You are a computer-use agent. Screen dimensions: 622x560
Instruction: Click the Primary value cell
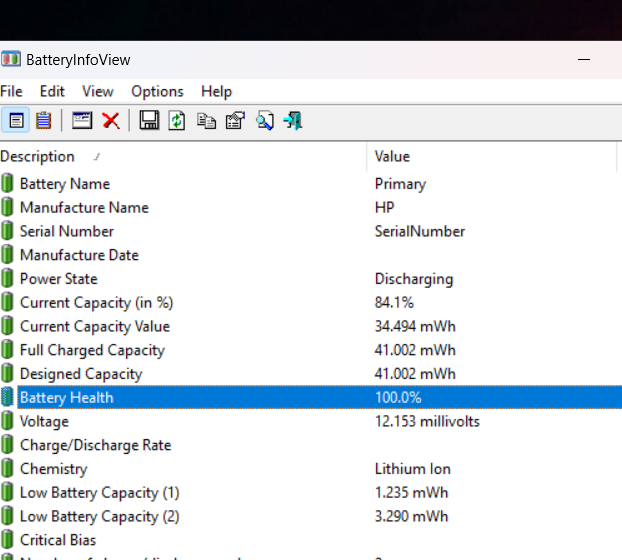(x=400, y=184)
